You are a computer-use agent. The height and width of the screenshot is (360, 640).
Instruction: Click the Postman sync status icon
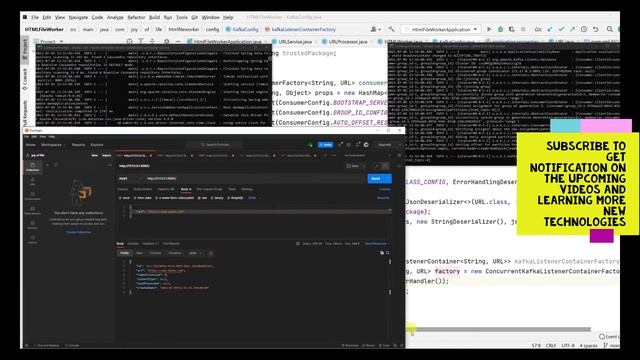coord(310,144)
